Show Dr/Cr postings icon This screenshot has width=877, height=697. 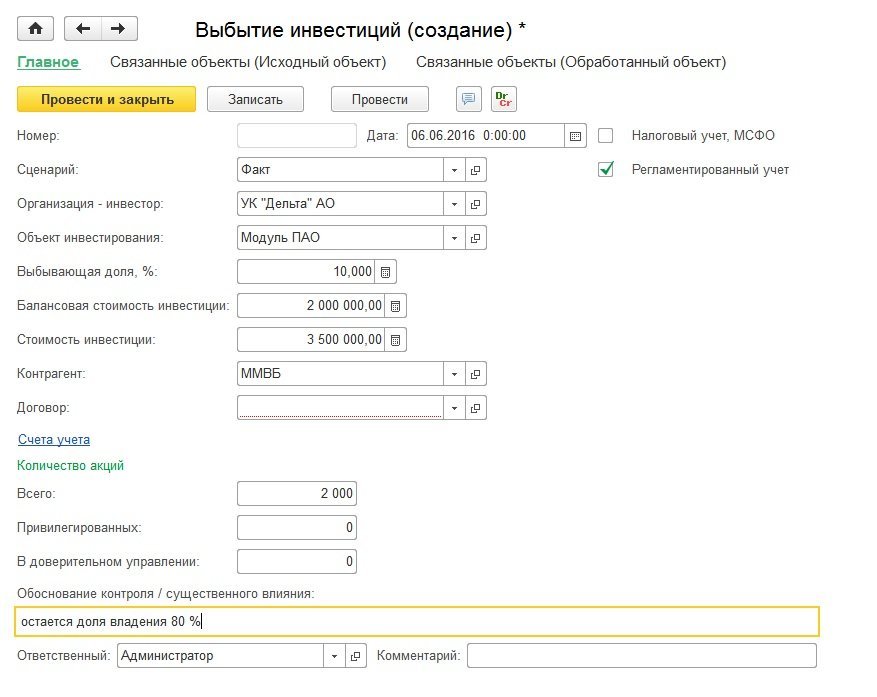503,100
